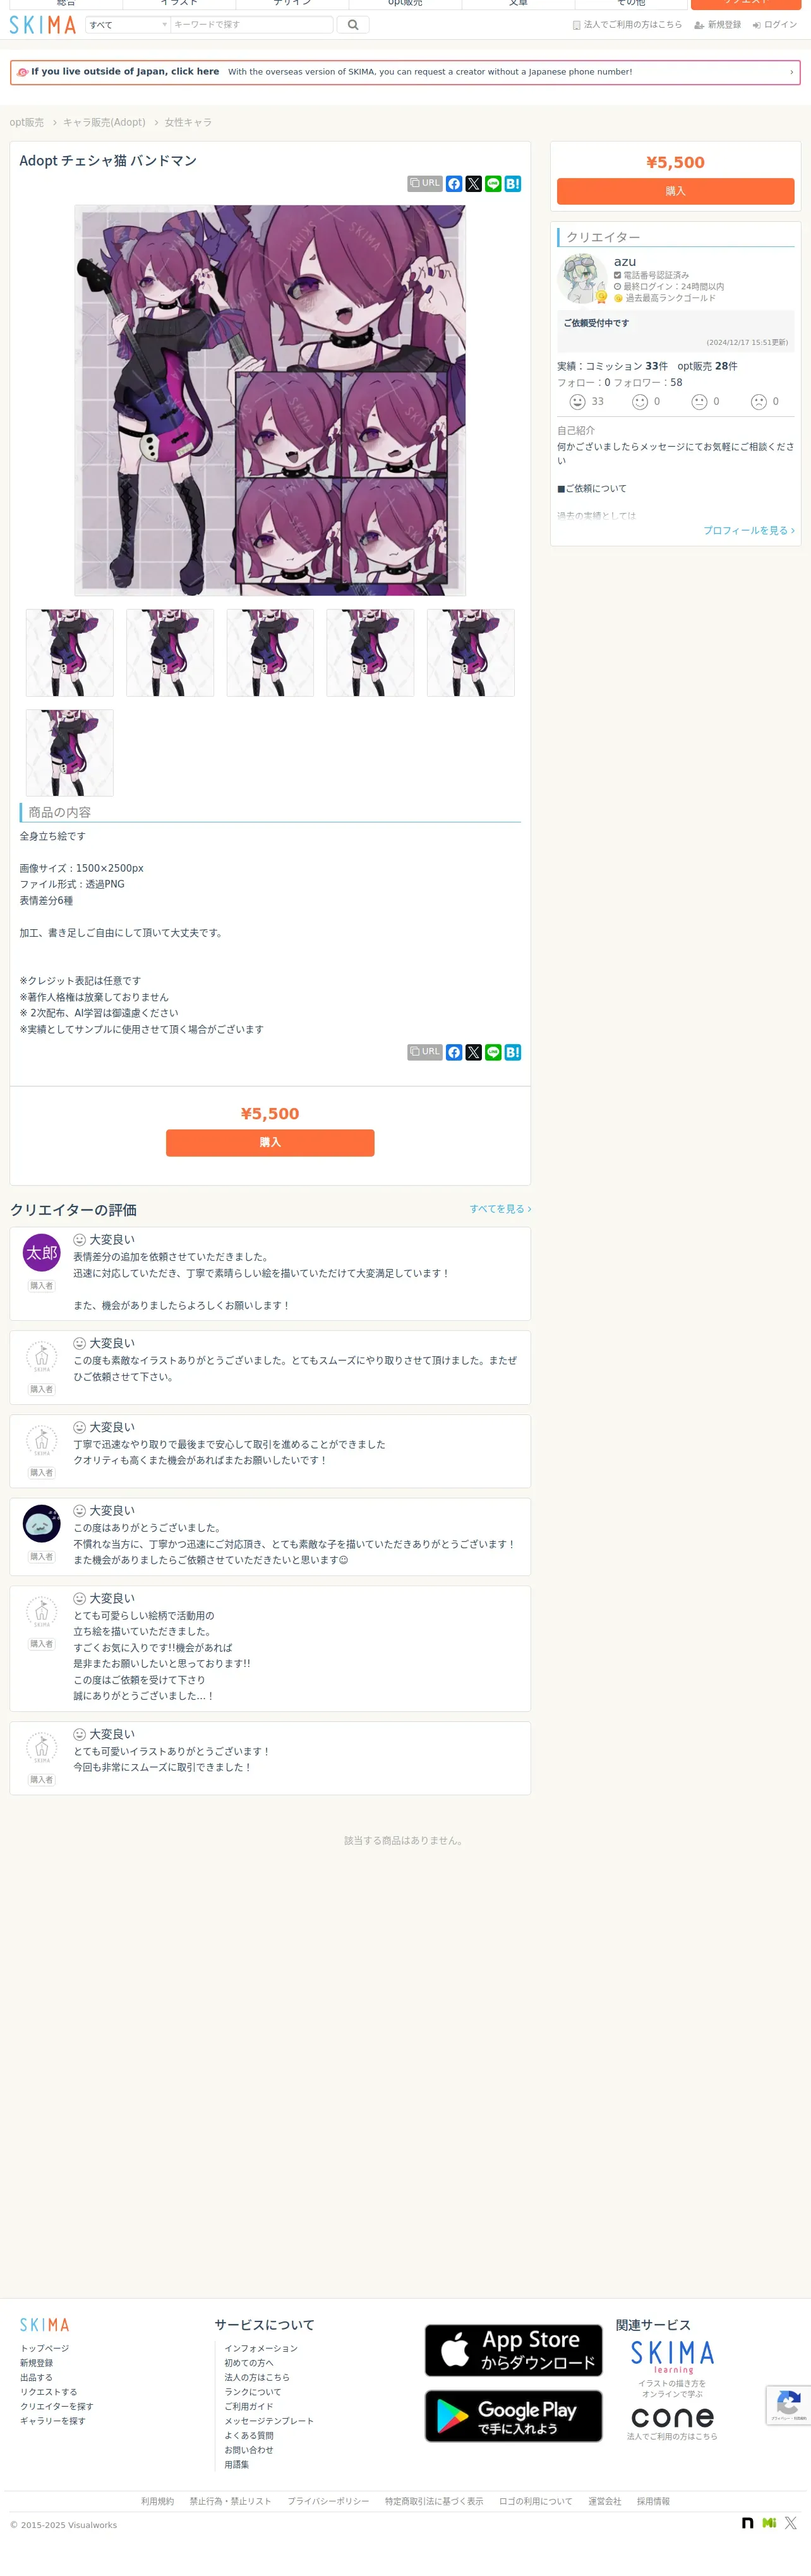Open 利用規約 in bottom bar

click(x=157, y=2501)
